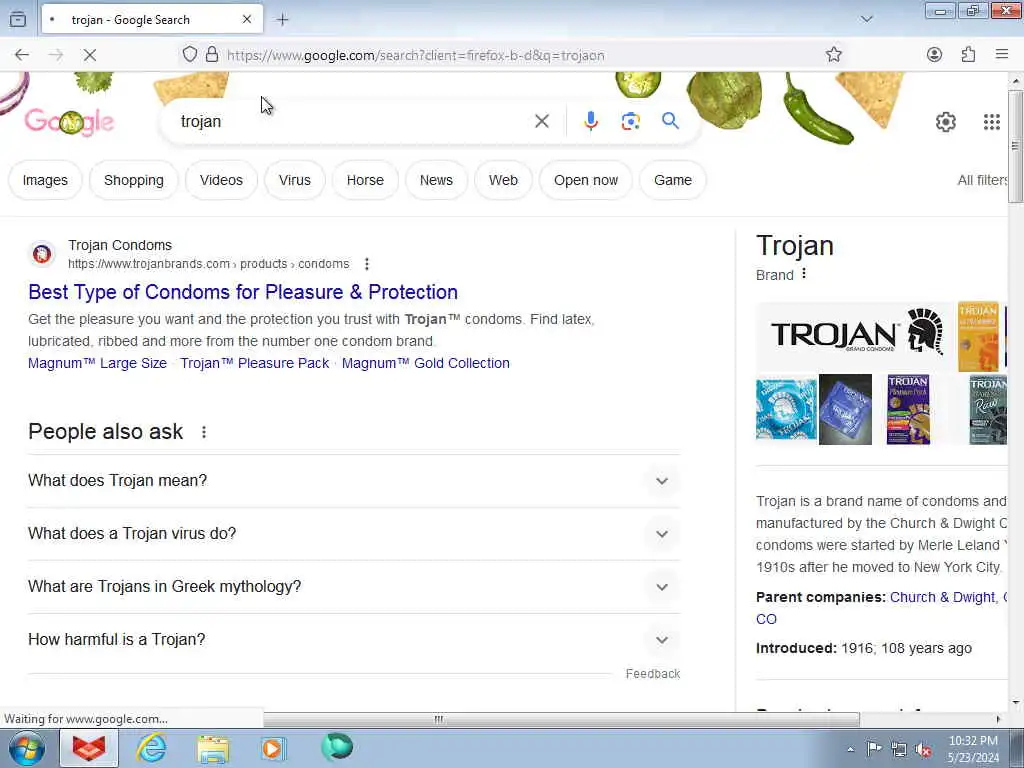This screenshot has height=768, width=1024.
Task: Open the extensions puzzle icon
Action: 968,55
